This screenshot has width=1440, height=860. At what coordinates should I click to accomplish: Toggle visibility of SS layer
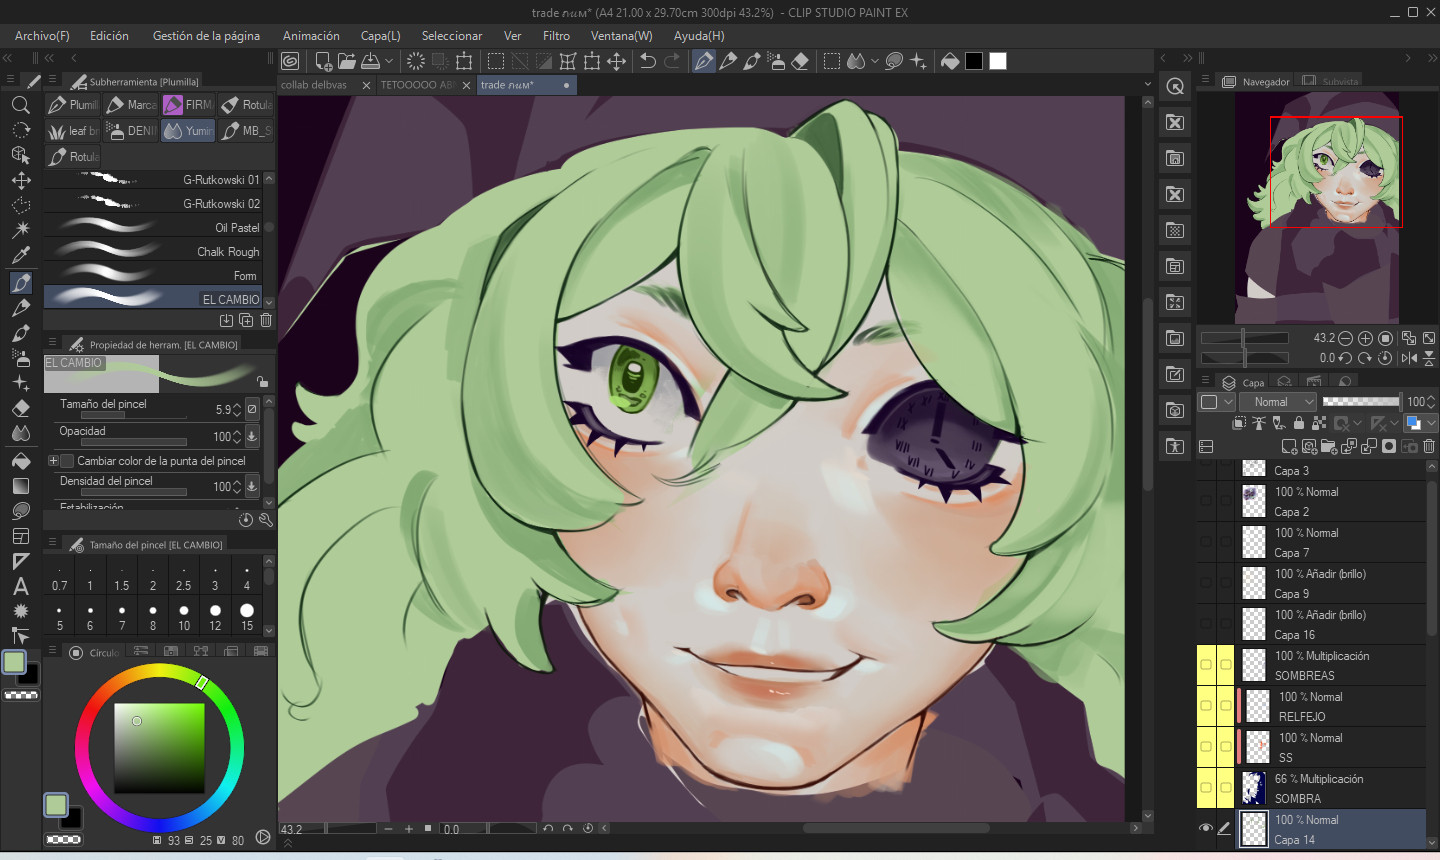[x=1206, y=747]
